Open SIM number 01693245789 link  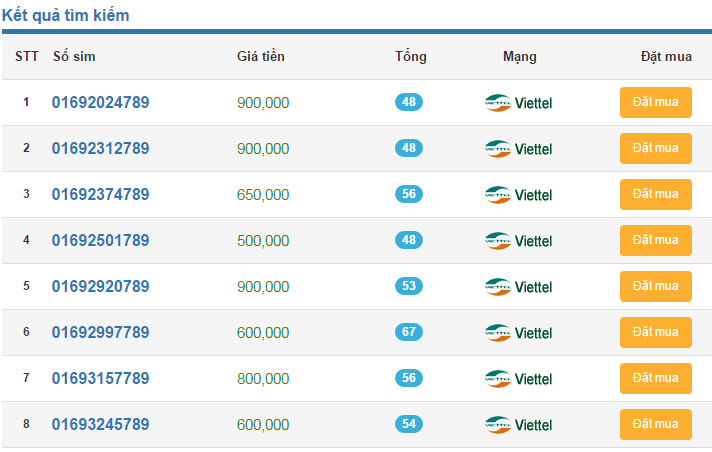pyautogui.click(x=100, y=425)
